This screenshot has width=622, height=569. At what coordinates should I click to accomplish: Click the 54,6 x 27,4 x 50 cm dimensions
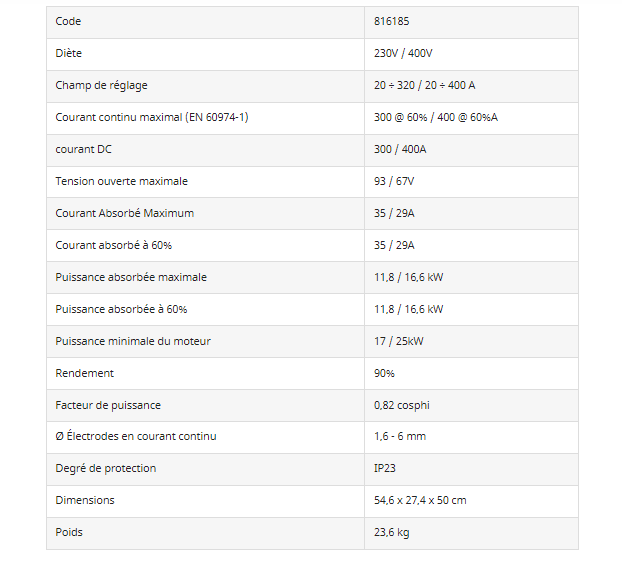click(420, 500)
